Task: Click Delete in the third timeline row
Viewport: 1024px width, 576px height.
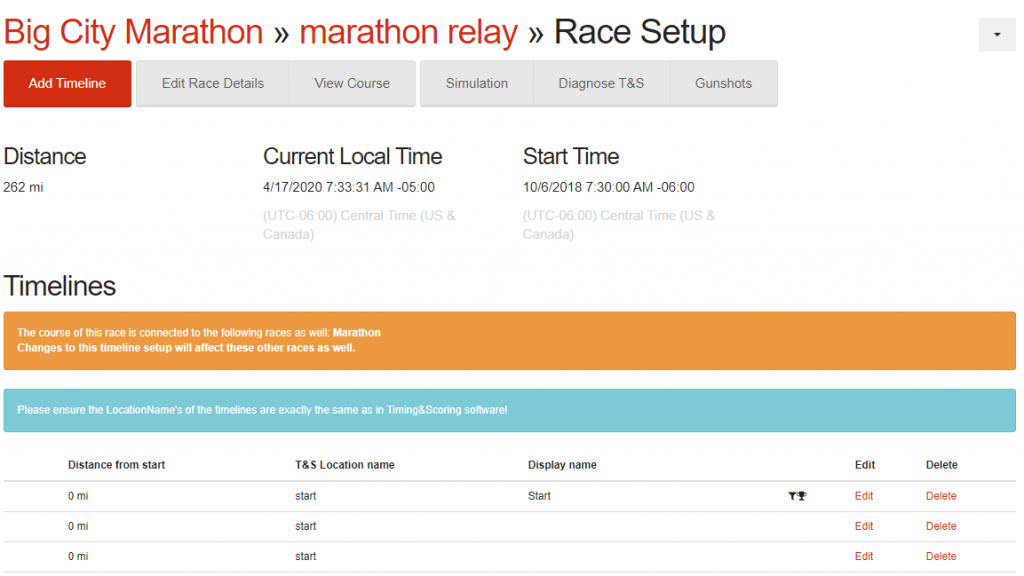Action: 941,556
